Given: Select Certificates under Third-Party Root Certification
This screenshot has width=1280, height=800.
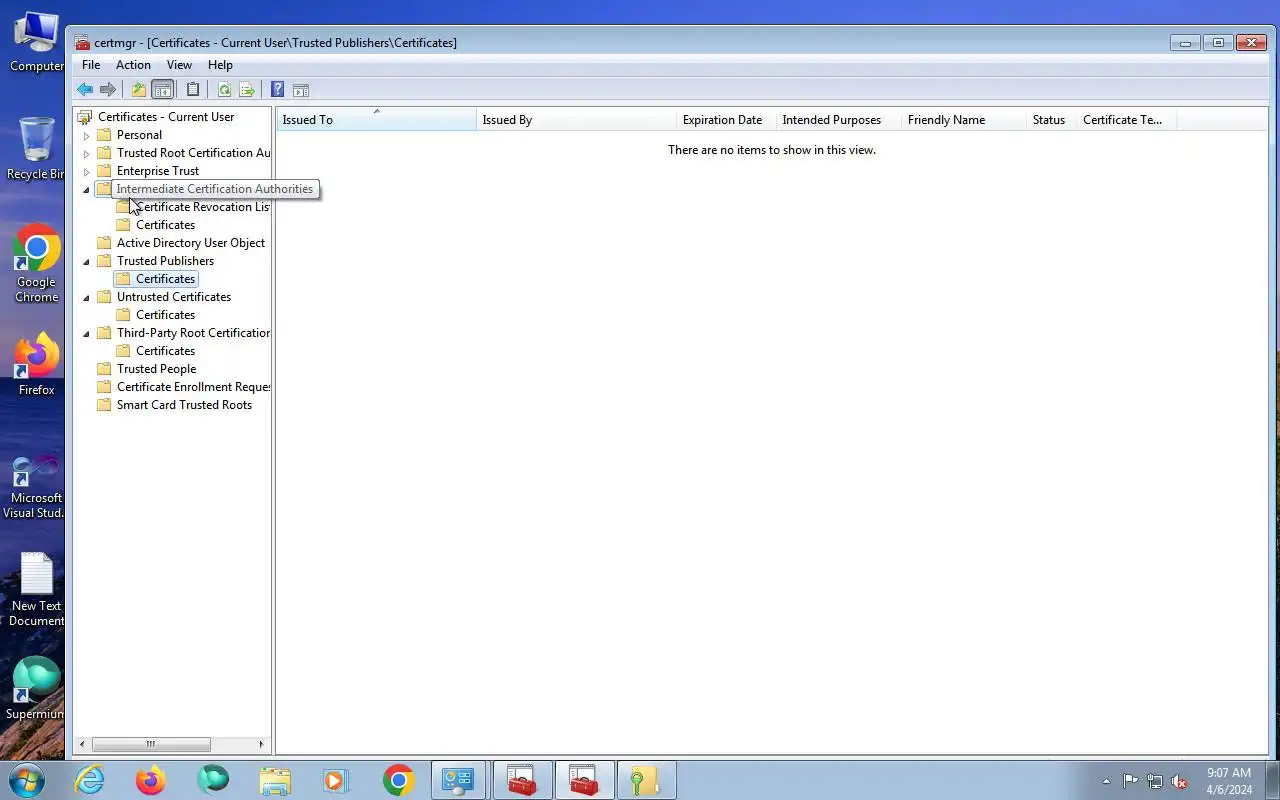Looking at the screenshot, I should (165, 351).
